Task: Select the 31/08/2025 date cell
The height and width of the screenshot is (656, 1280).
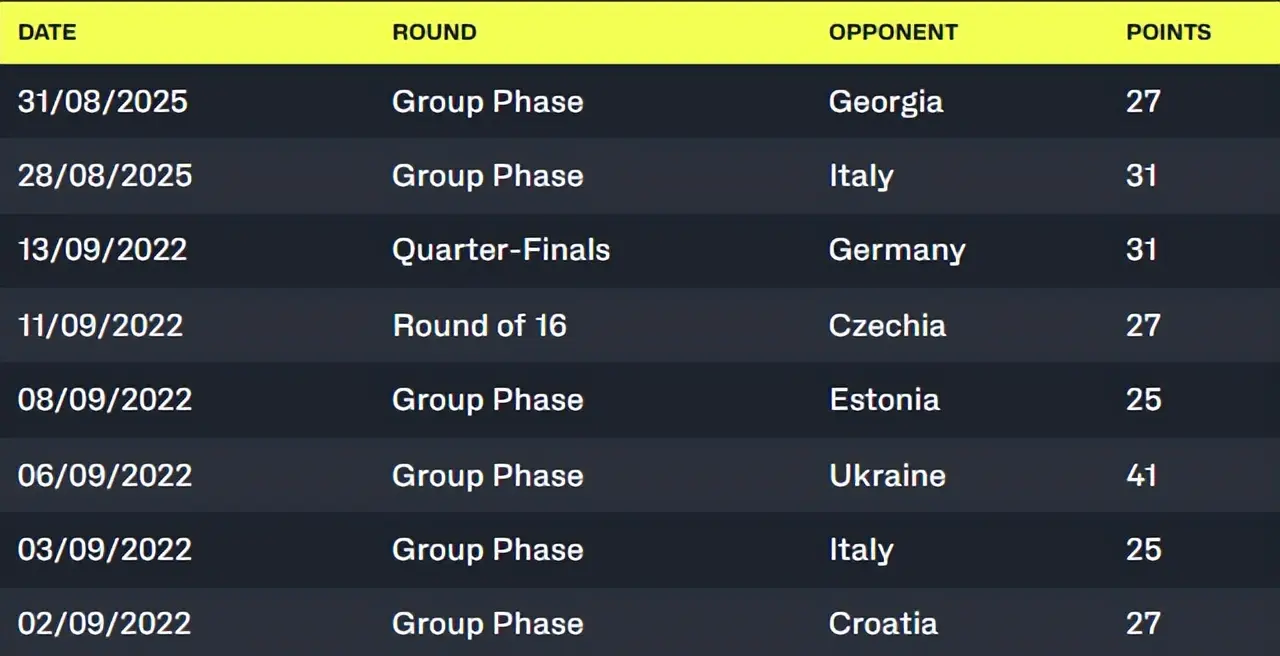Action: coord(103,101)
